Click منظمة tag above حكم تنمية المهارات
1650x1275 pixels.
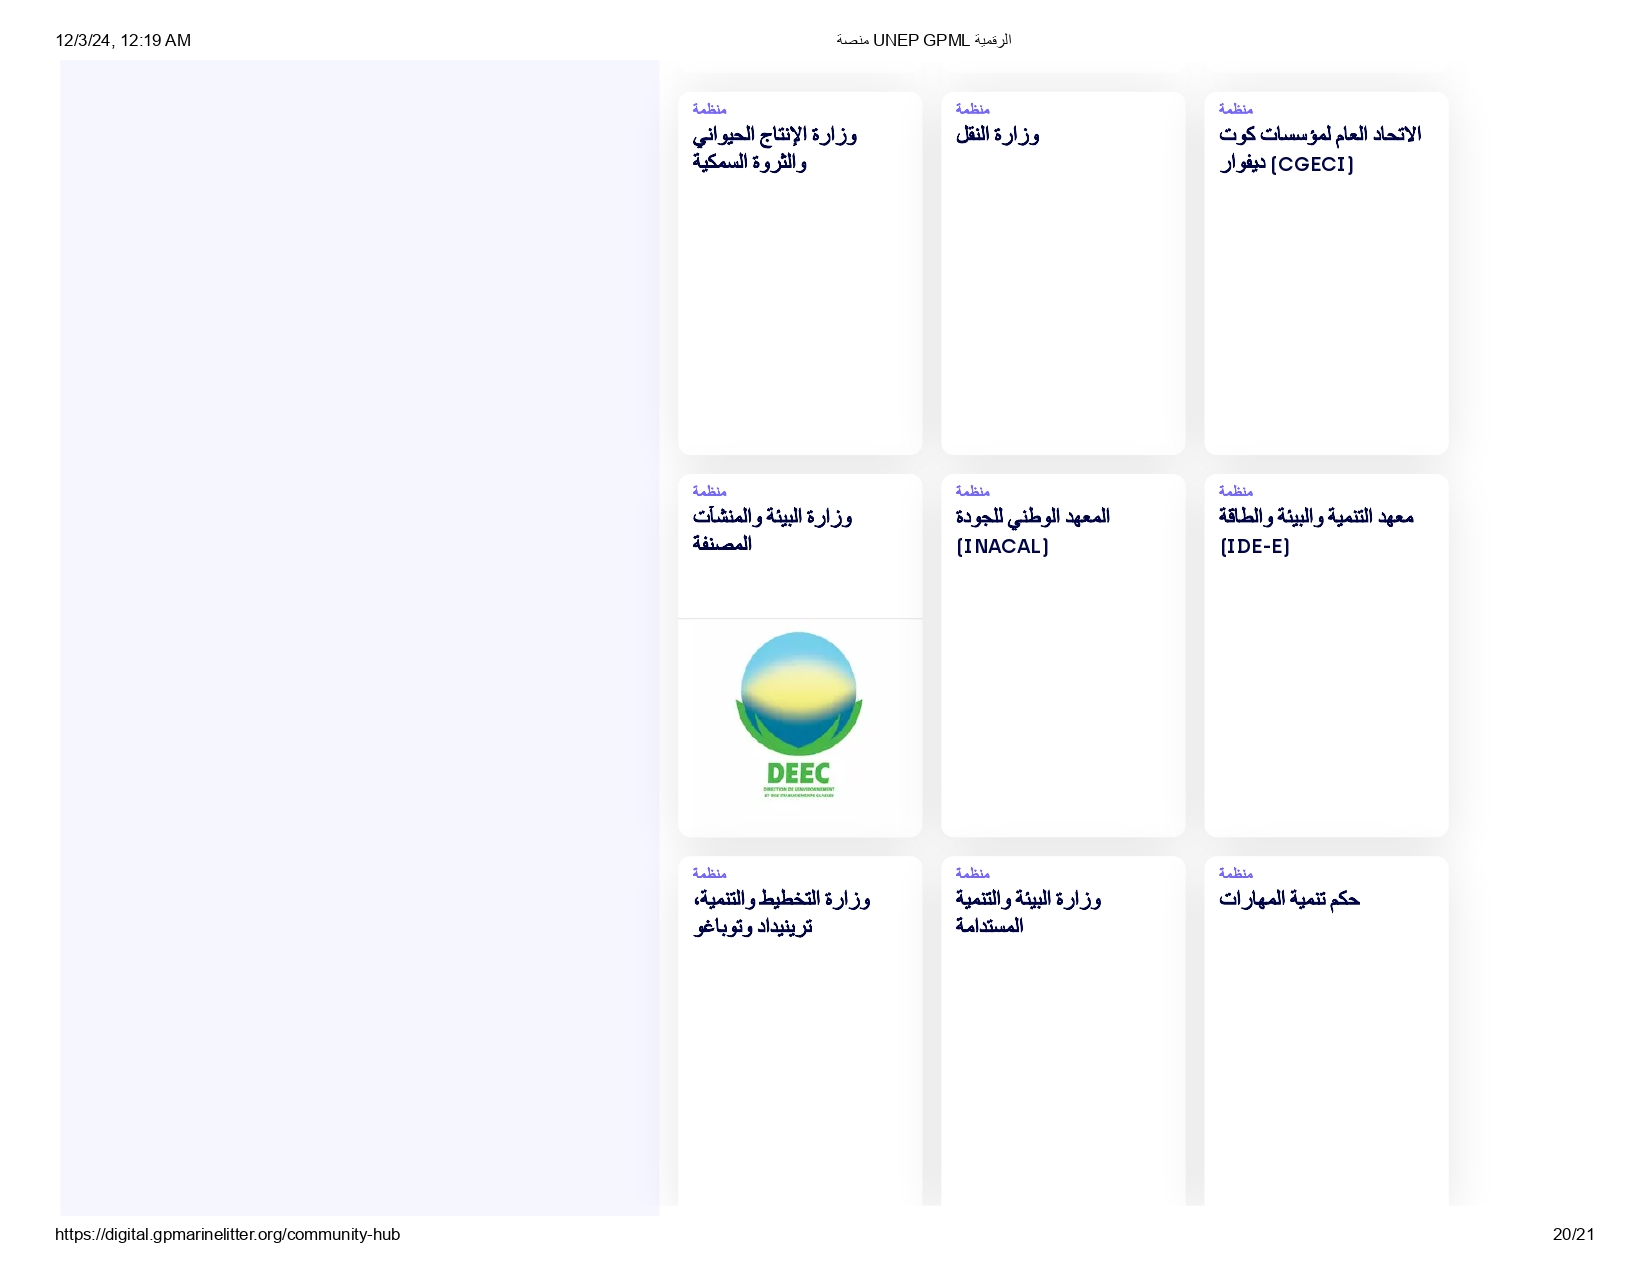click(1235, 873)
